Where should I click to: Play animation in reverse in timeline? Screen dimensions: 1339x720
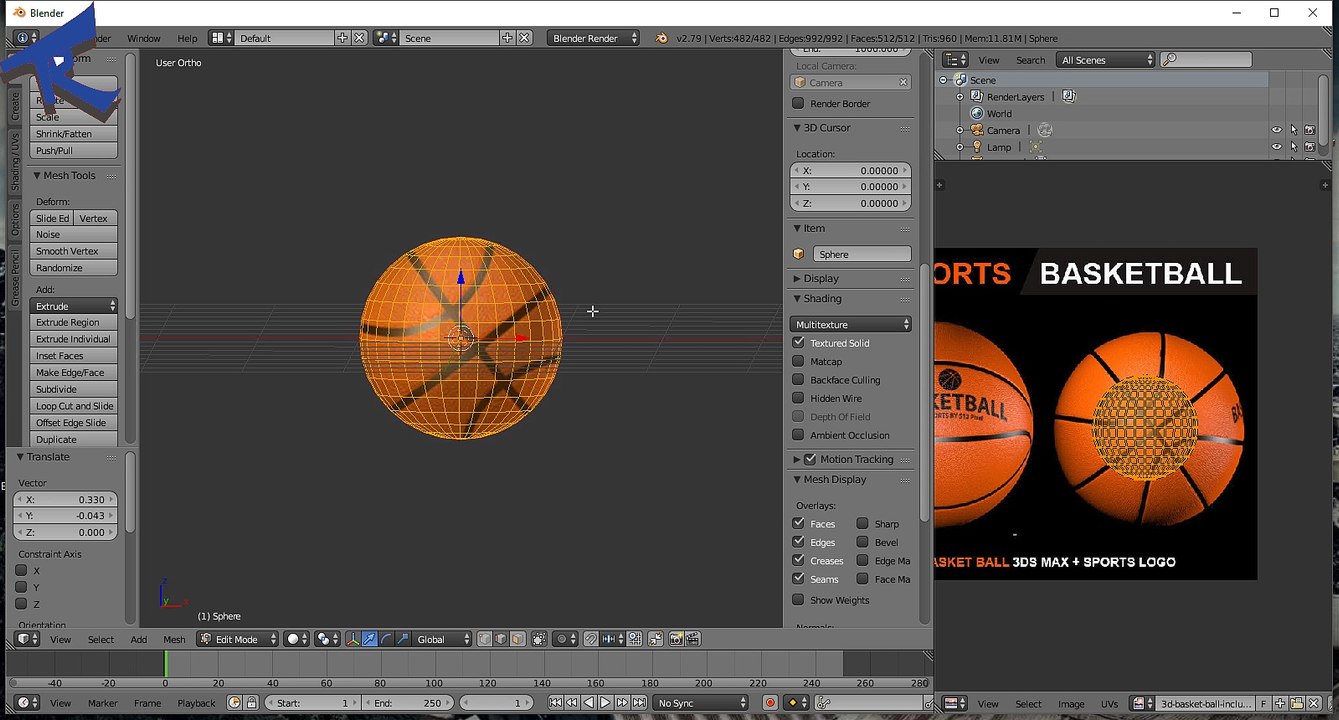pyautogui.click(x=589, y=703)
